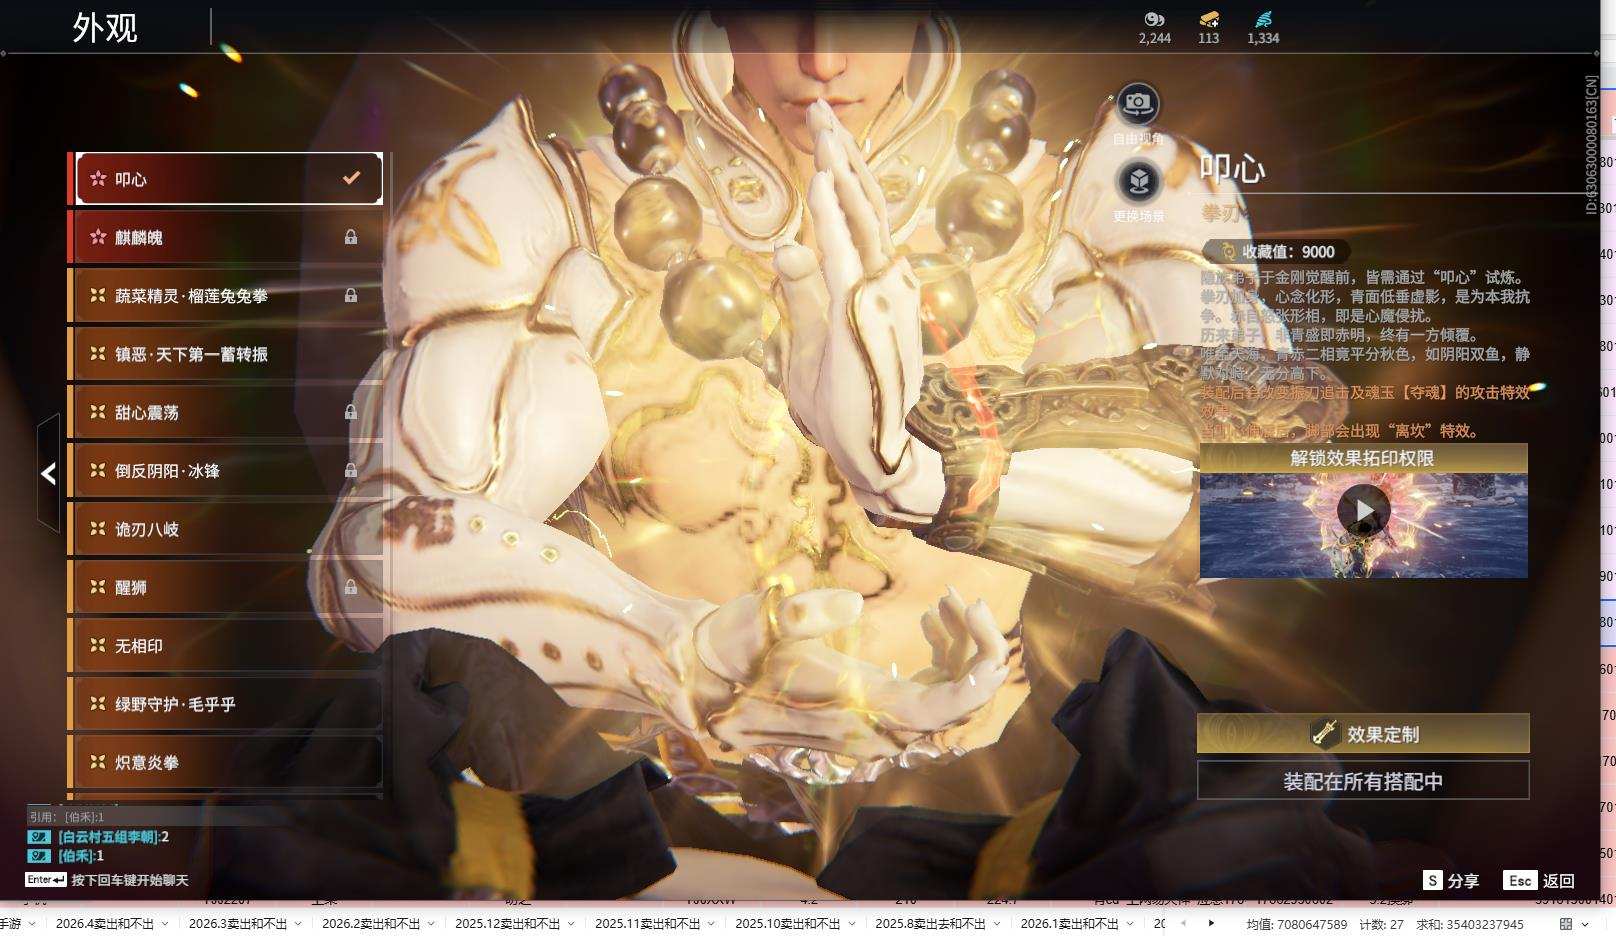Click the 收藏值: 9000 badge
1616x939 pixels.
pyautogui.click(x=1276, y=252)
